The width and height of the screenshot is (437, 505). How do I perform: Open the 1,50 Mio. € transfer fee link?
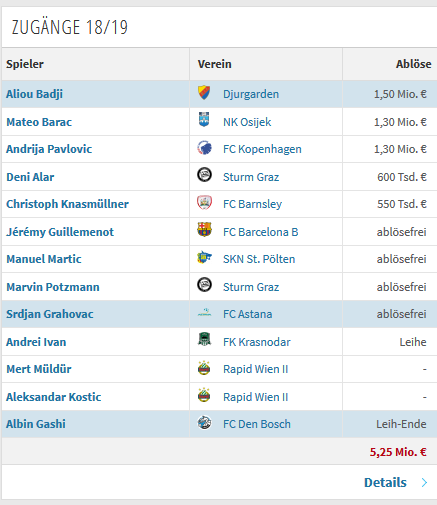click(x=400, y=94)
